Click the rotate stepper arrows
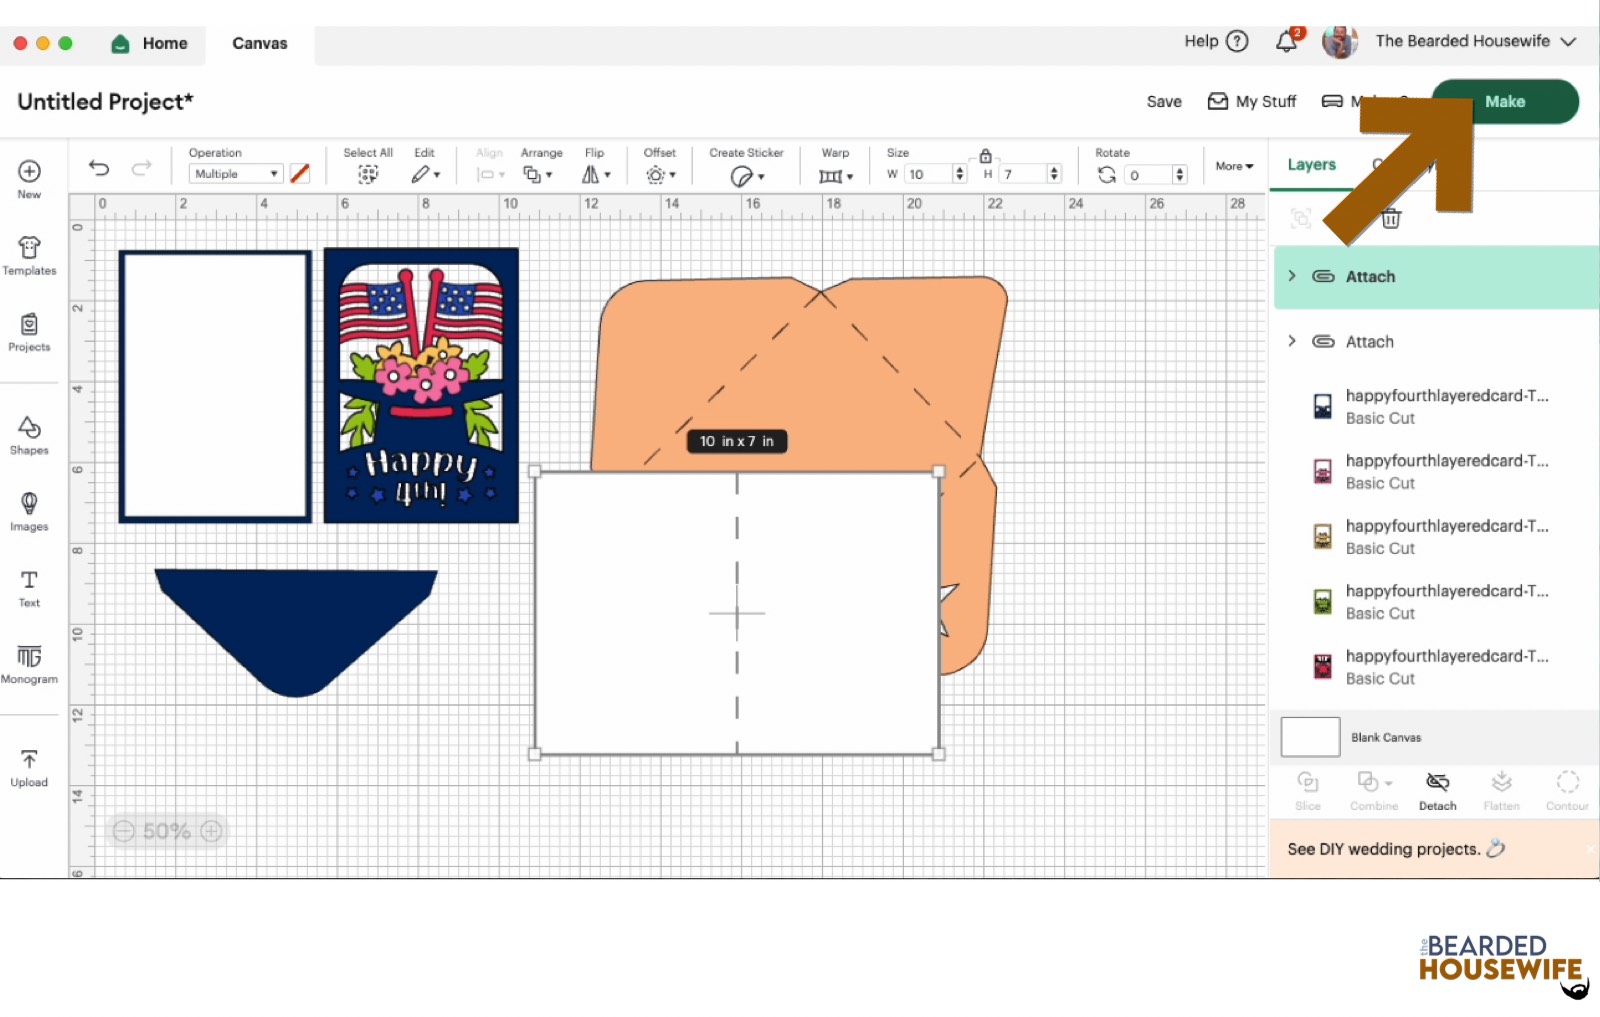Screen dimensions: 1600x1017 point(1180,175)
